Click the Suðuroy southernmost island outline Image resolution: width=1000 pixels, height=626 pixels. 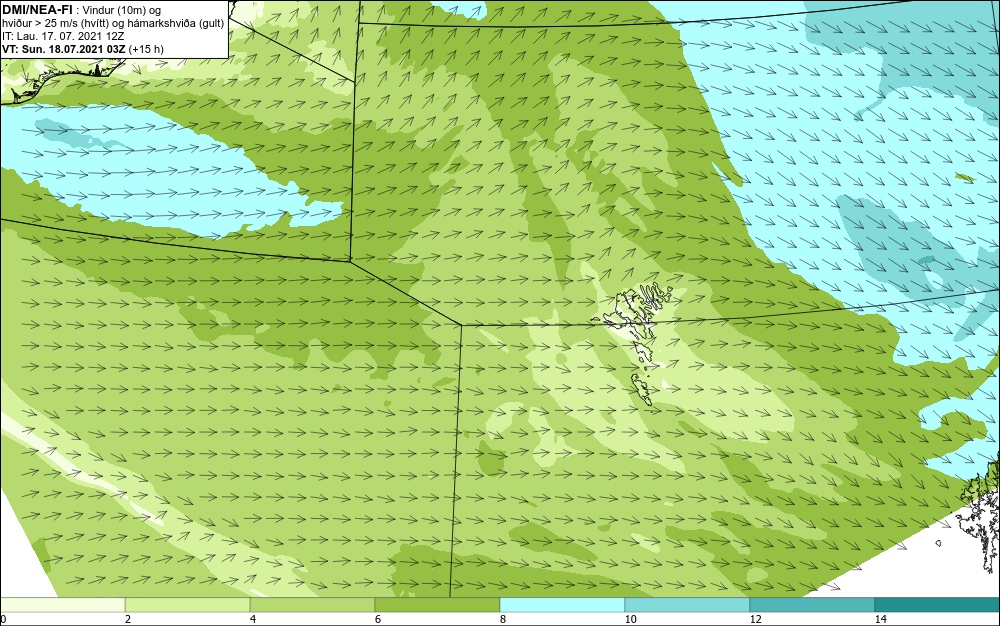pos(642,390)
